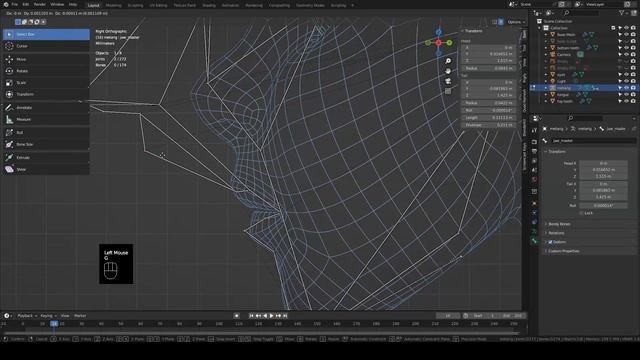The width and height of the screenshot is (640, 360).
Task: Click the Length field in viewport sidebar
Action: [x=488, y=118]
